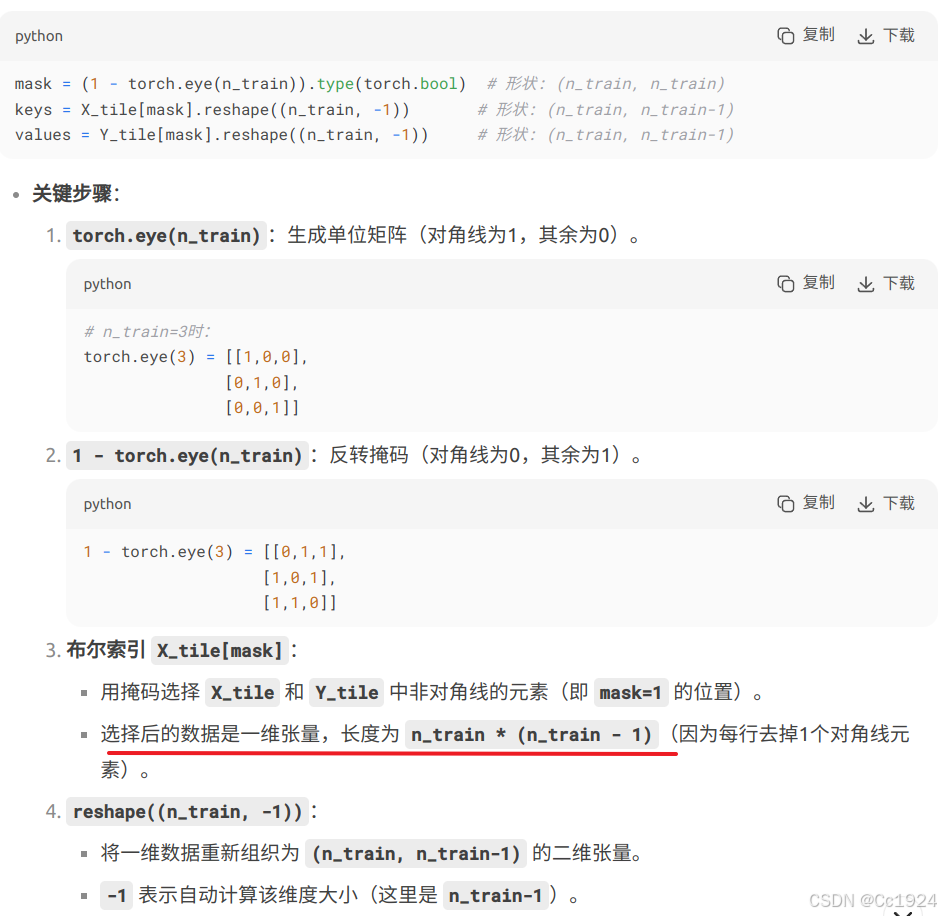Click inline code '1 - torch.eye(n_train)' in step 2

(x=187, y=456)
